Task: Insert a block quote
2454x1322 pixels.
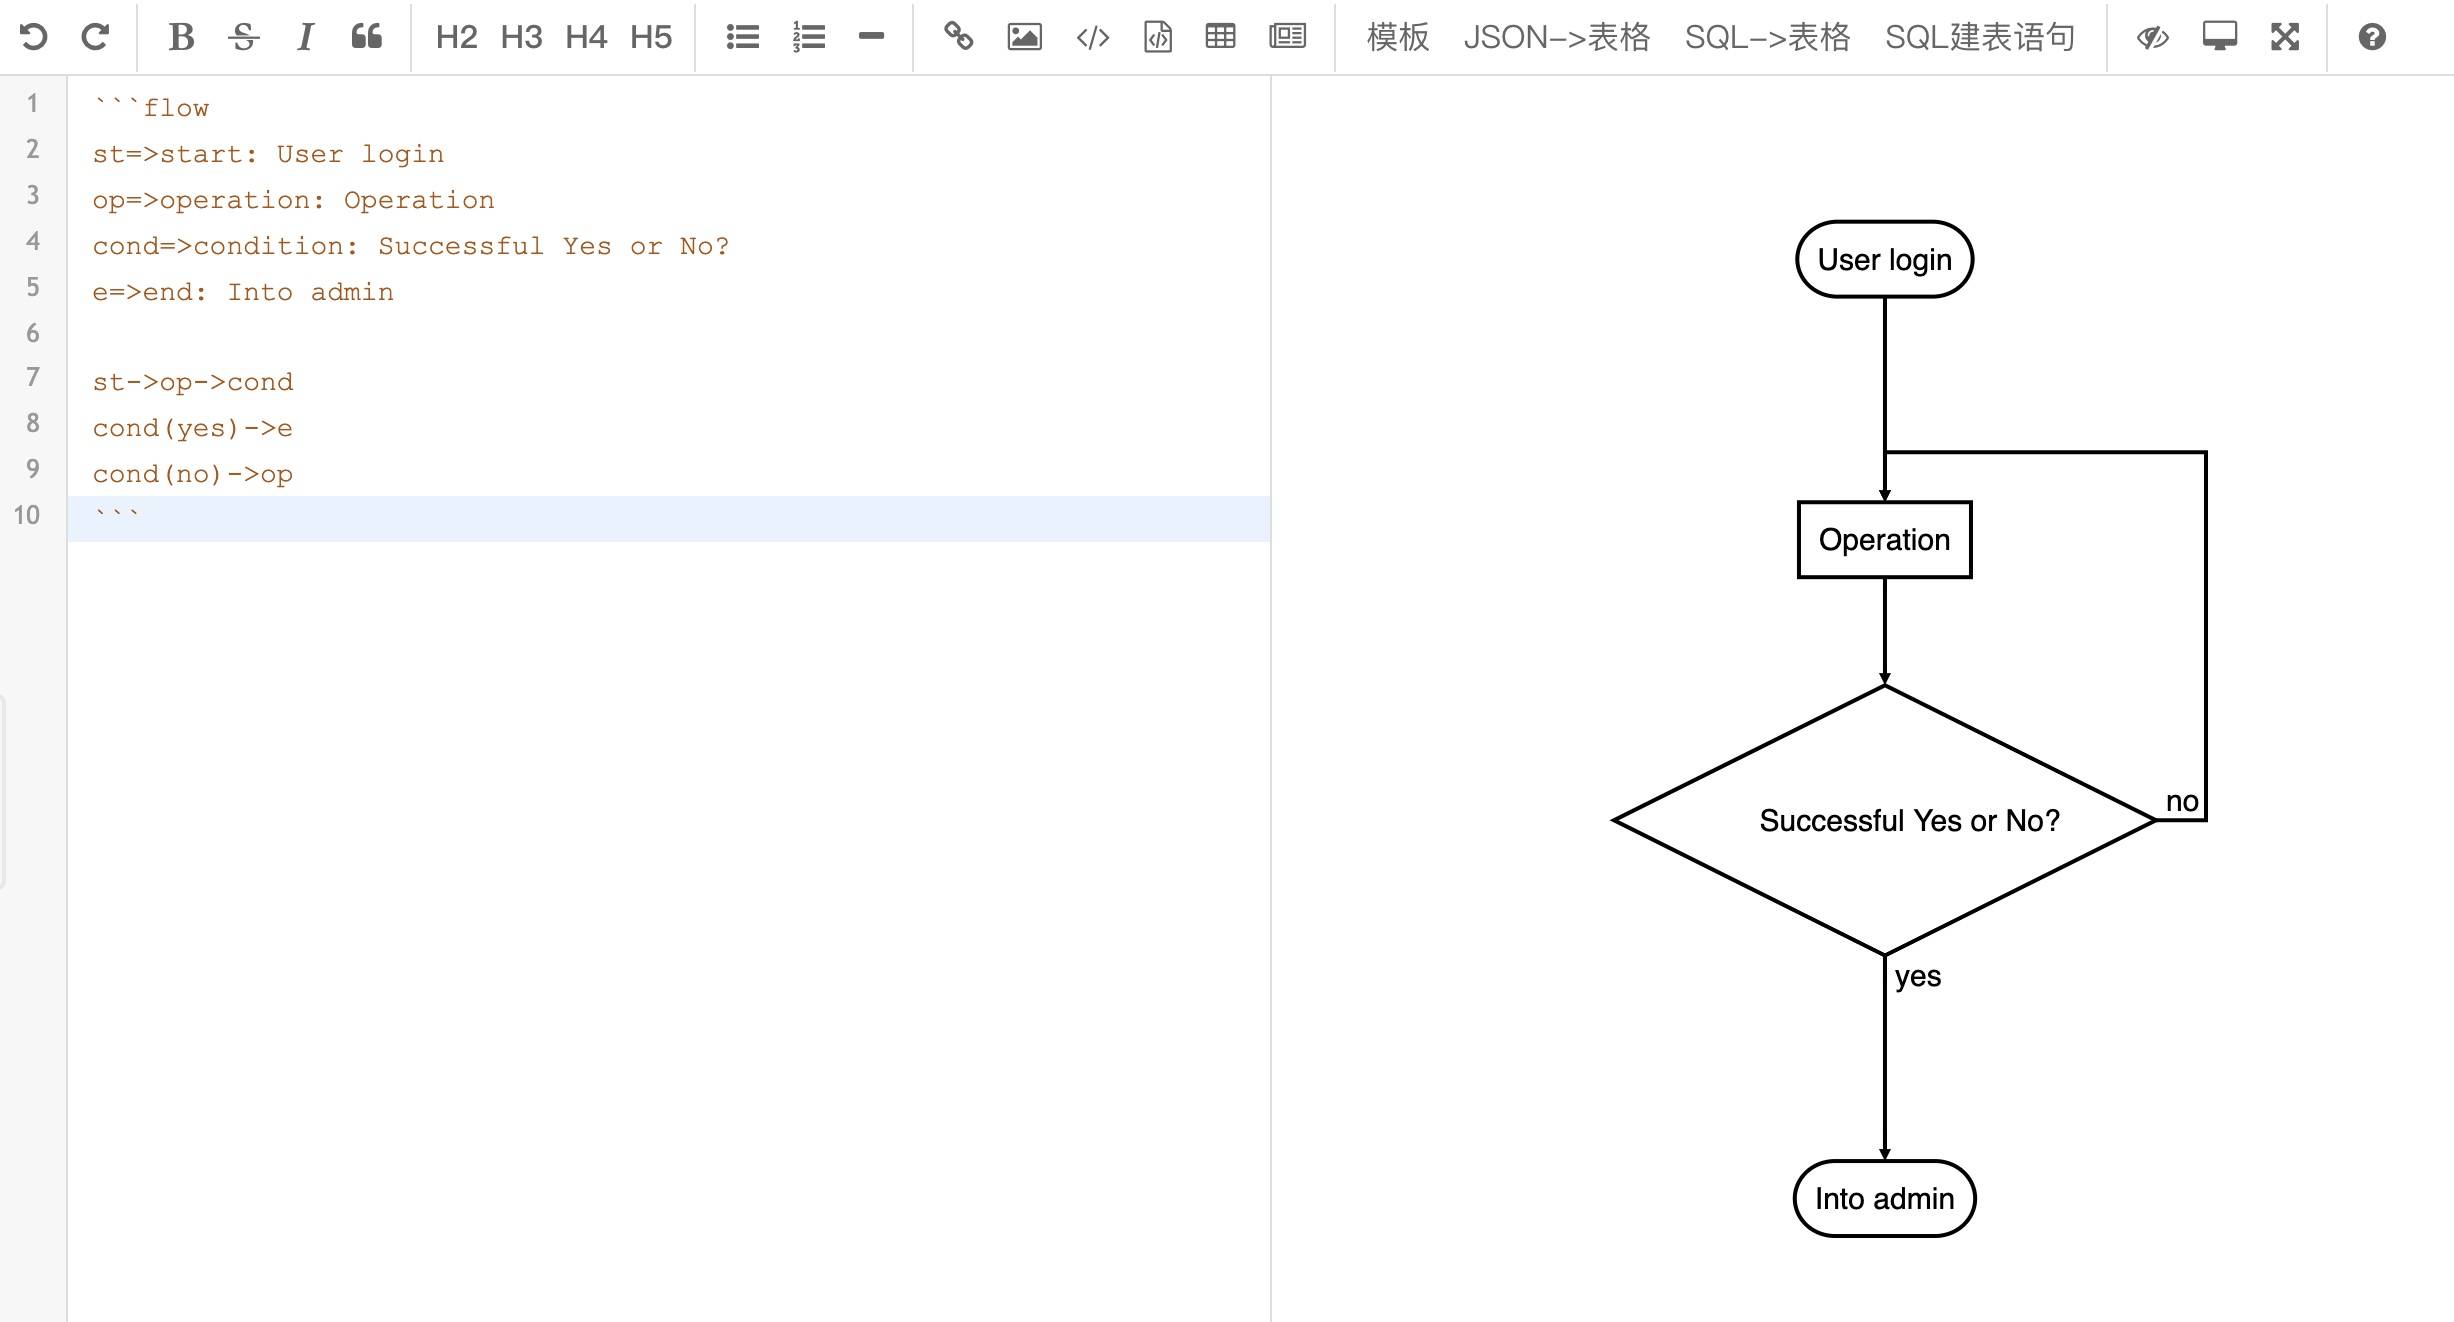Action: pyautogui.click(x=367, y=37)
